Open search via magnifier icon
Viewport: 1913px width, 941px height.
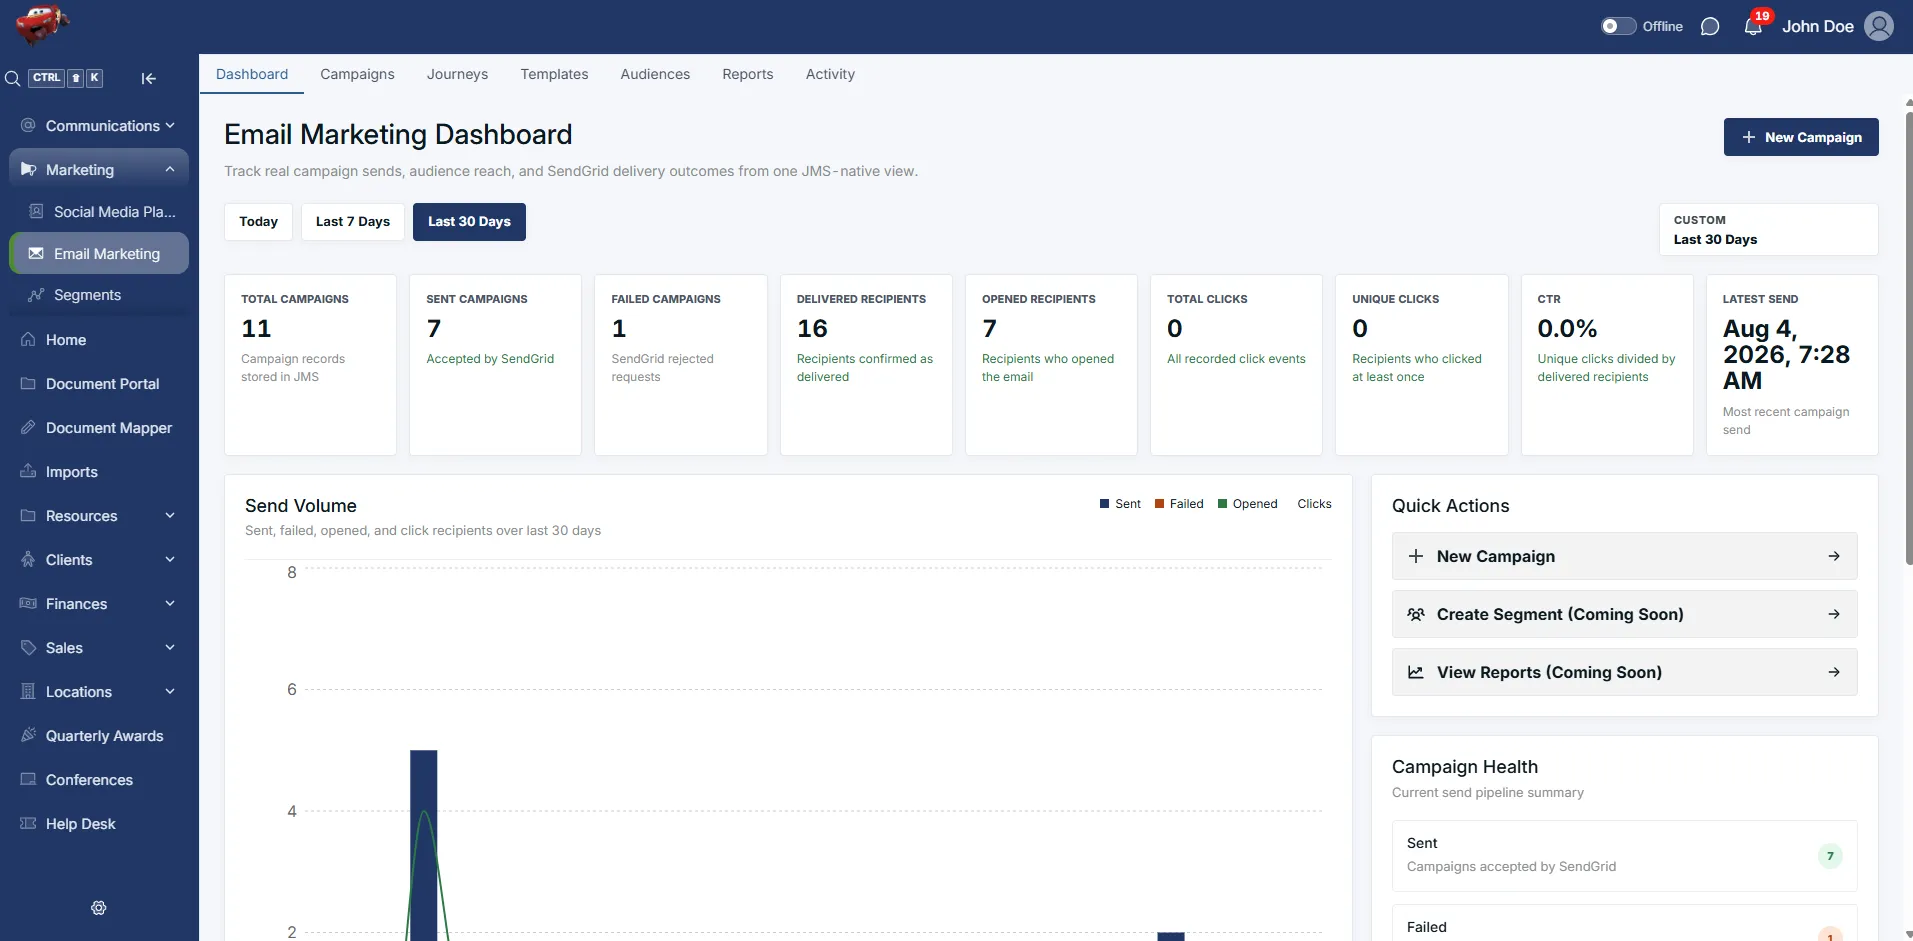pyautogui.click(x=13, y=78)
